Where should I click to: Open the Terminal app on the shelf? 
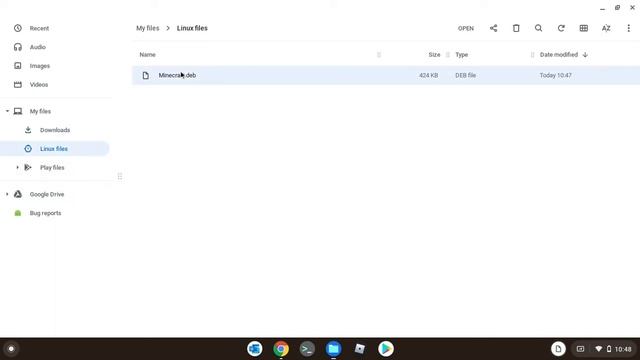tap(307, 349)
